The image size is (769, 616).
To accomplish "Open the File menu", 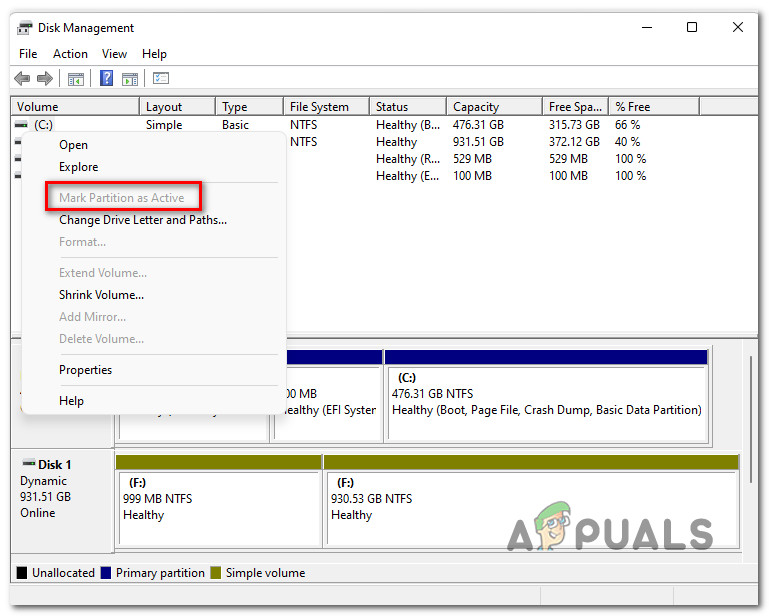I will 28,54.
